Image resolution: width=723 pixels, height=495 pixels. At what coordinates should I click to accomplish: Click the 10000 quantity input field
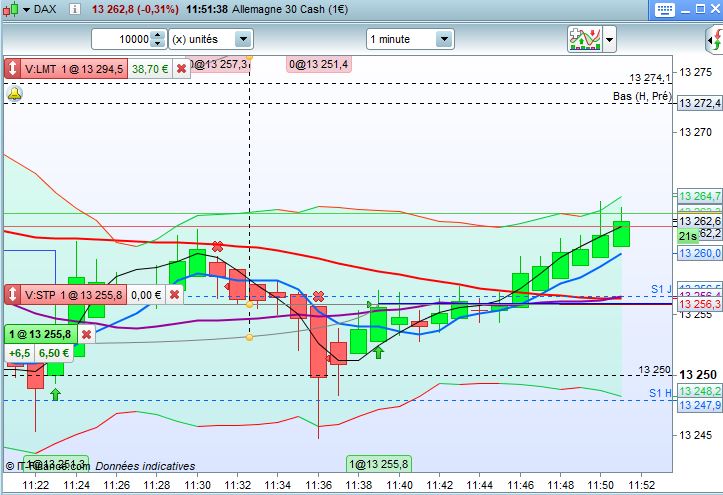pos(122,39)
